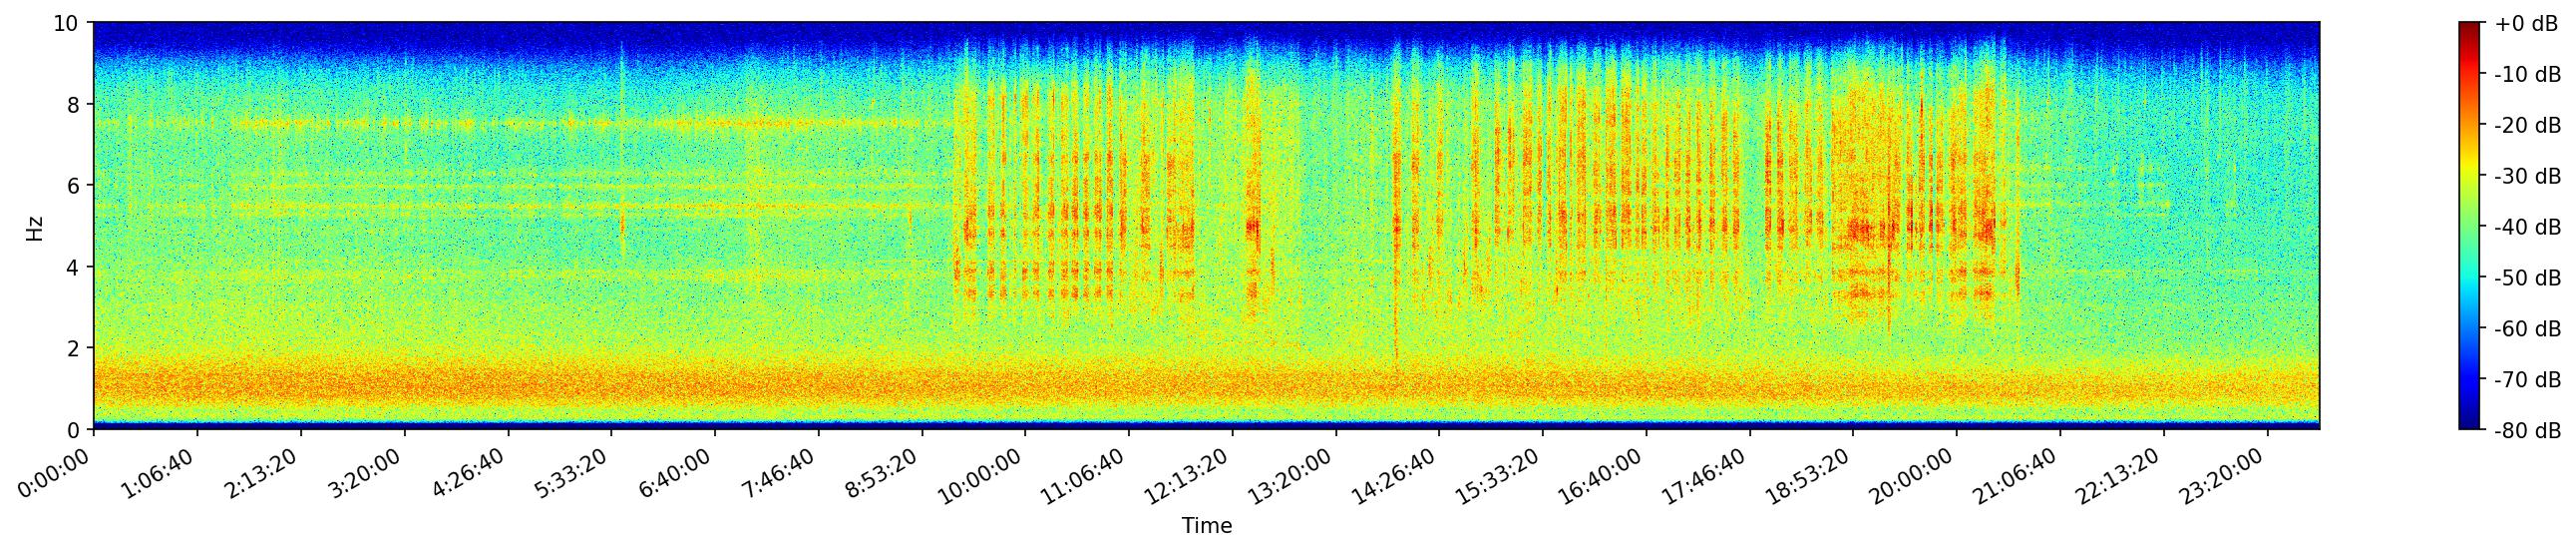
Task: Click the 'Hz' y-axis title
Action: click(35, 227)
